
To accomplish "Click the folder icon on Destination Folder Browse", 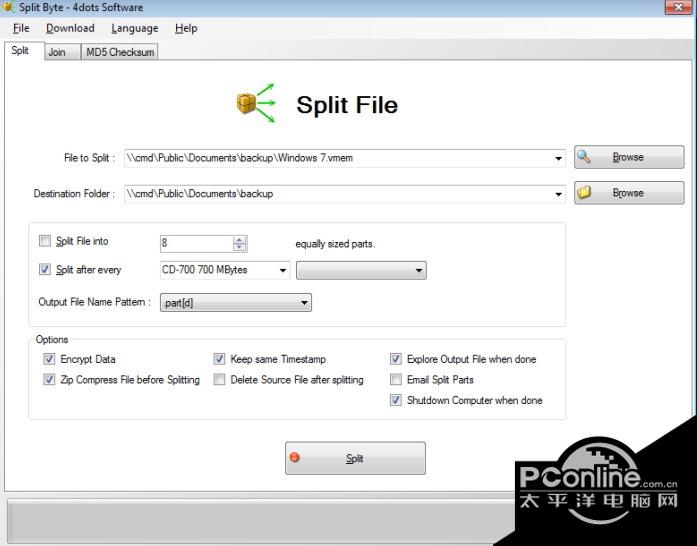I will (x=584, y=192).
